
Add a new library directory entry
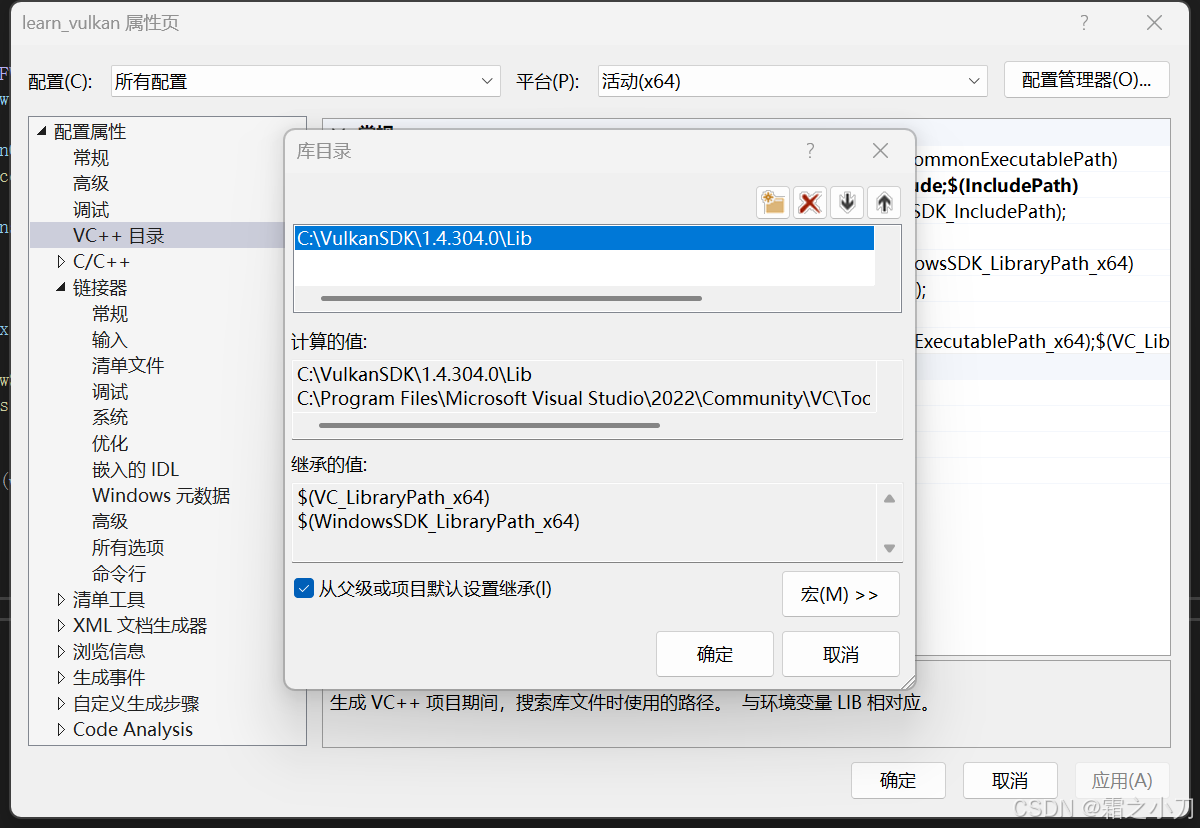tap(772, 202)
